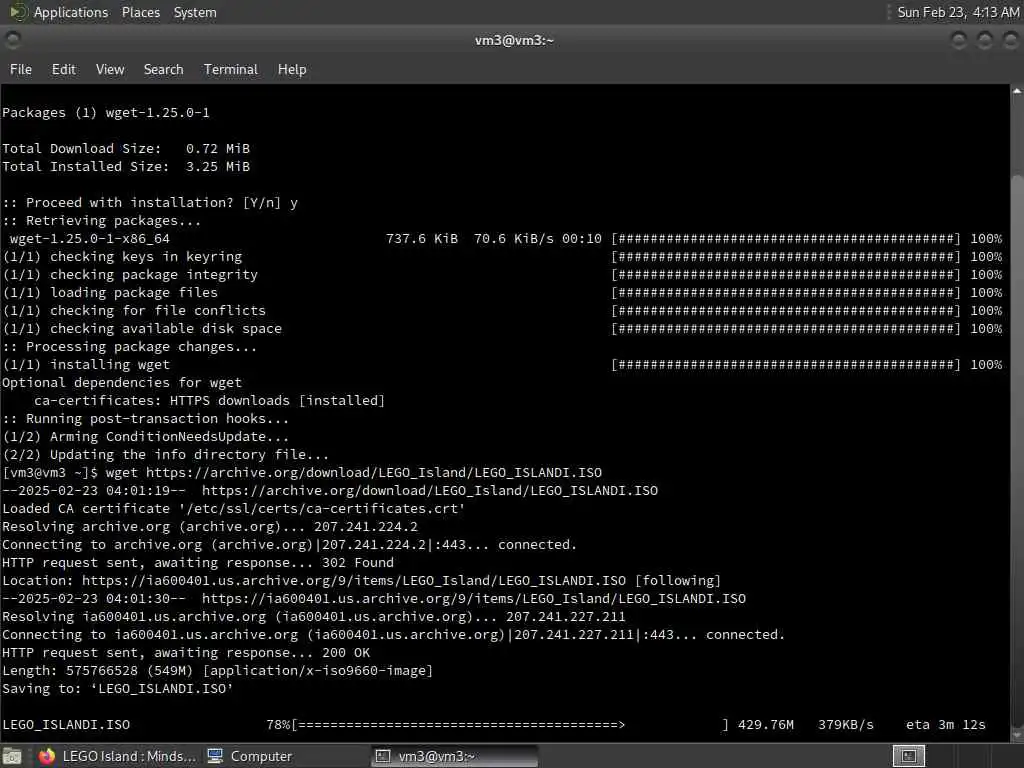Screen dimensions: 1024x768
Task: Click the installing wget progress bar
Action: coord(786,365)
